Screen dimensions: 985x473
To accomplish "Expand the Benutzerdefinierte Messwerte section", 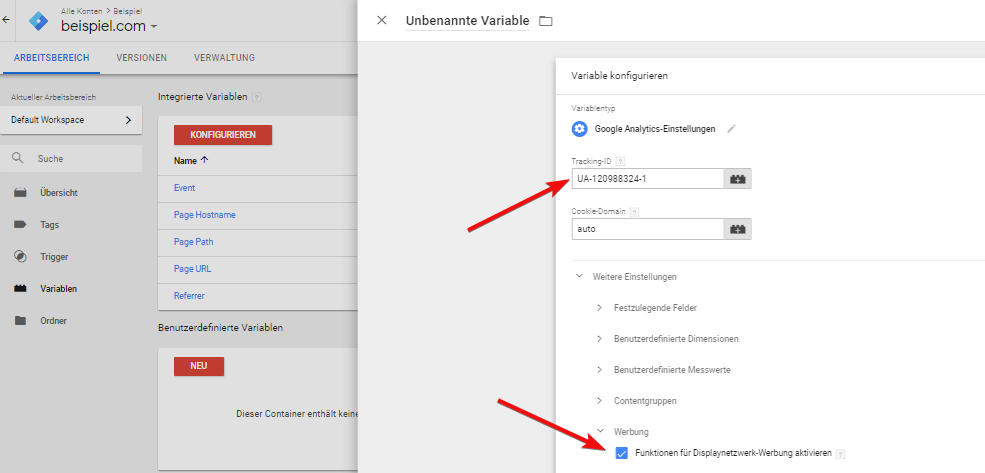I will (663, 370).
